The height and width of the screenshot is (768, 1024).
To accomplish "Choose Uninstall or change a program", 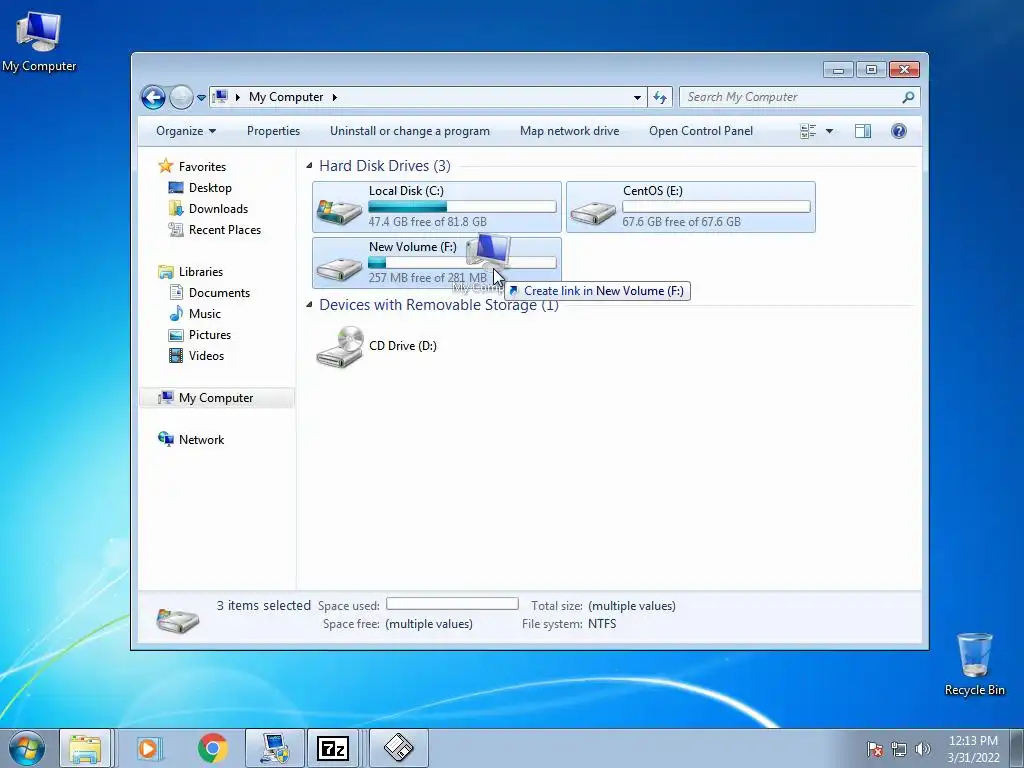I will point(409,131).
